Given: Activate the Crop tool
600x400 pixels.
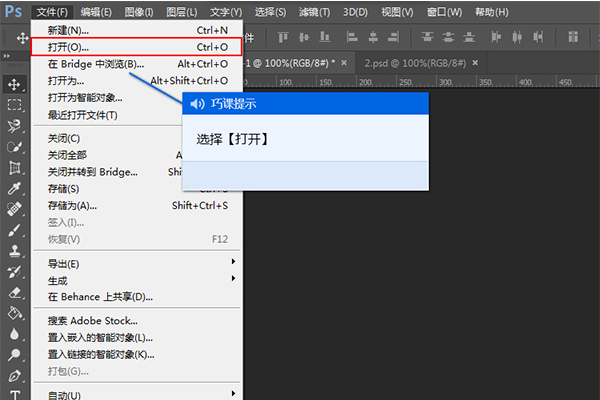Looking at the screenshot, I should coord(15,167).
